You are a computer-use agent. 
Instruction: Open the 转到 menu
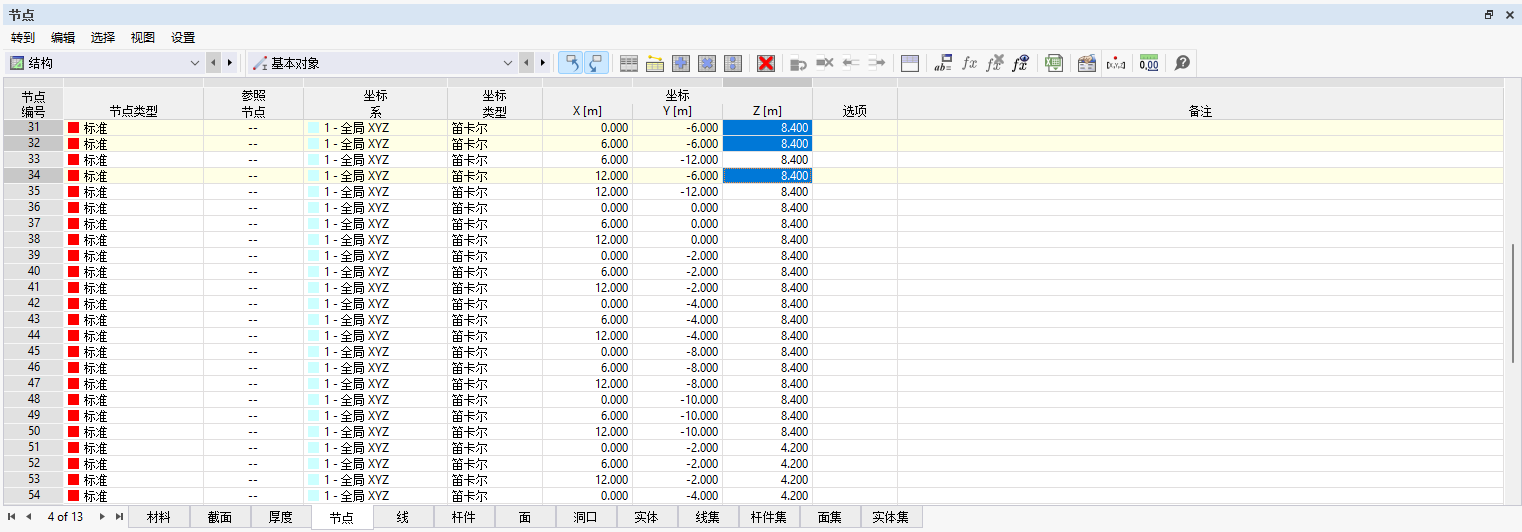[x=23, y=38]
